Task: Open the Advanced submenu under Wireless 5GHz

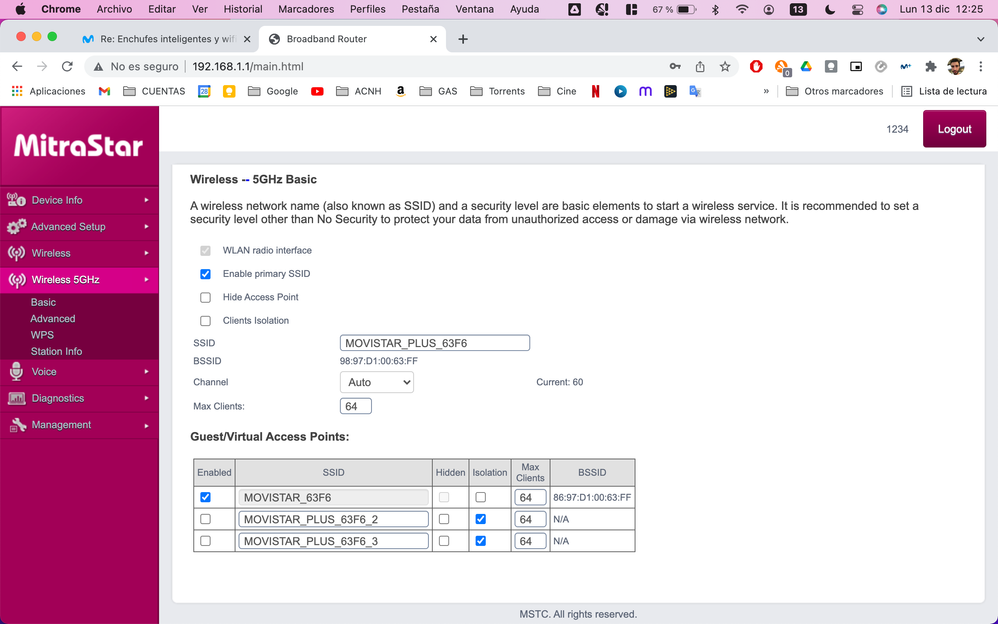Action: (x=52, y=319)
